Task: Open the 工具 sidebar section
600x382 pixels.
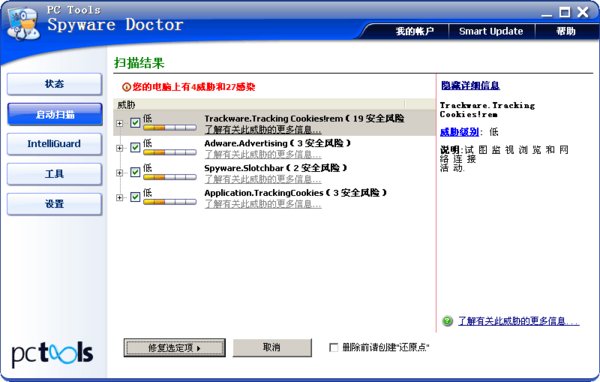Action: pyautogui.click(x=54, y=174)
